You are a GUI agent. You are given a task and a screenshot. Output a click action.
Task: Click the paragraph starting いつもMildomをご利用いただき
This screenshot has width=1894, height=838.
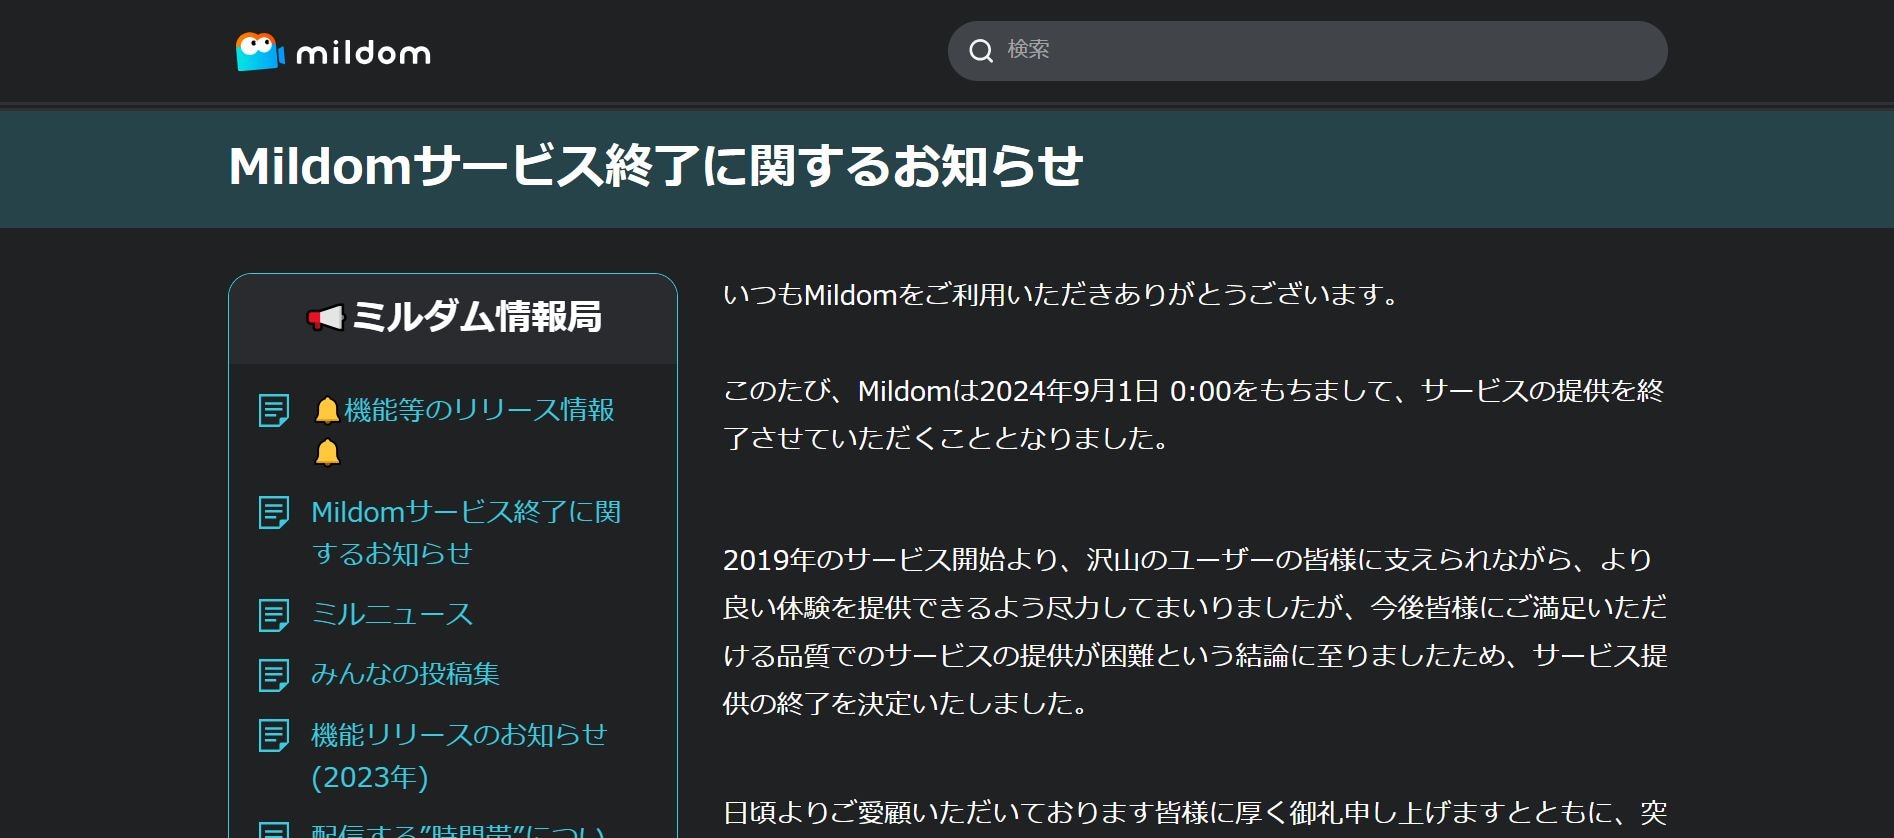1063,295
